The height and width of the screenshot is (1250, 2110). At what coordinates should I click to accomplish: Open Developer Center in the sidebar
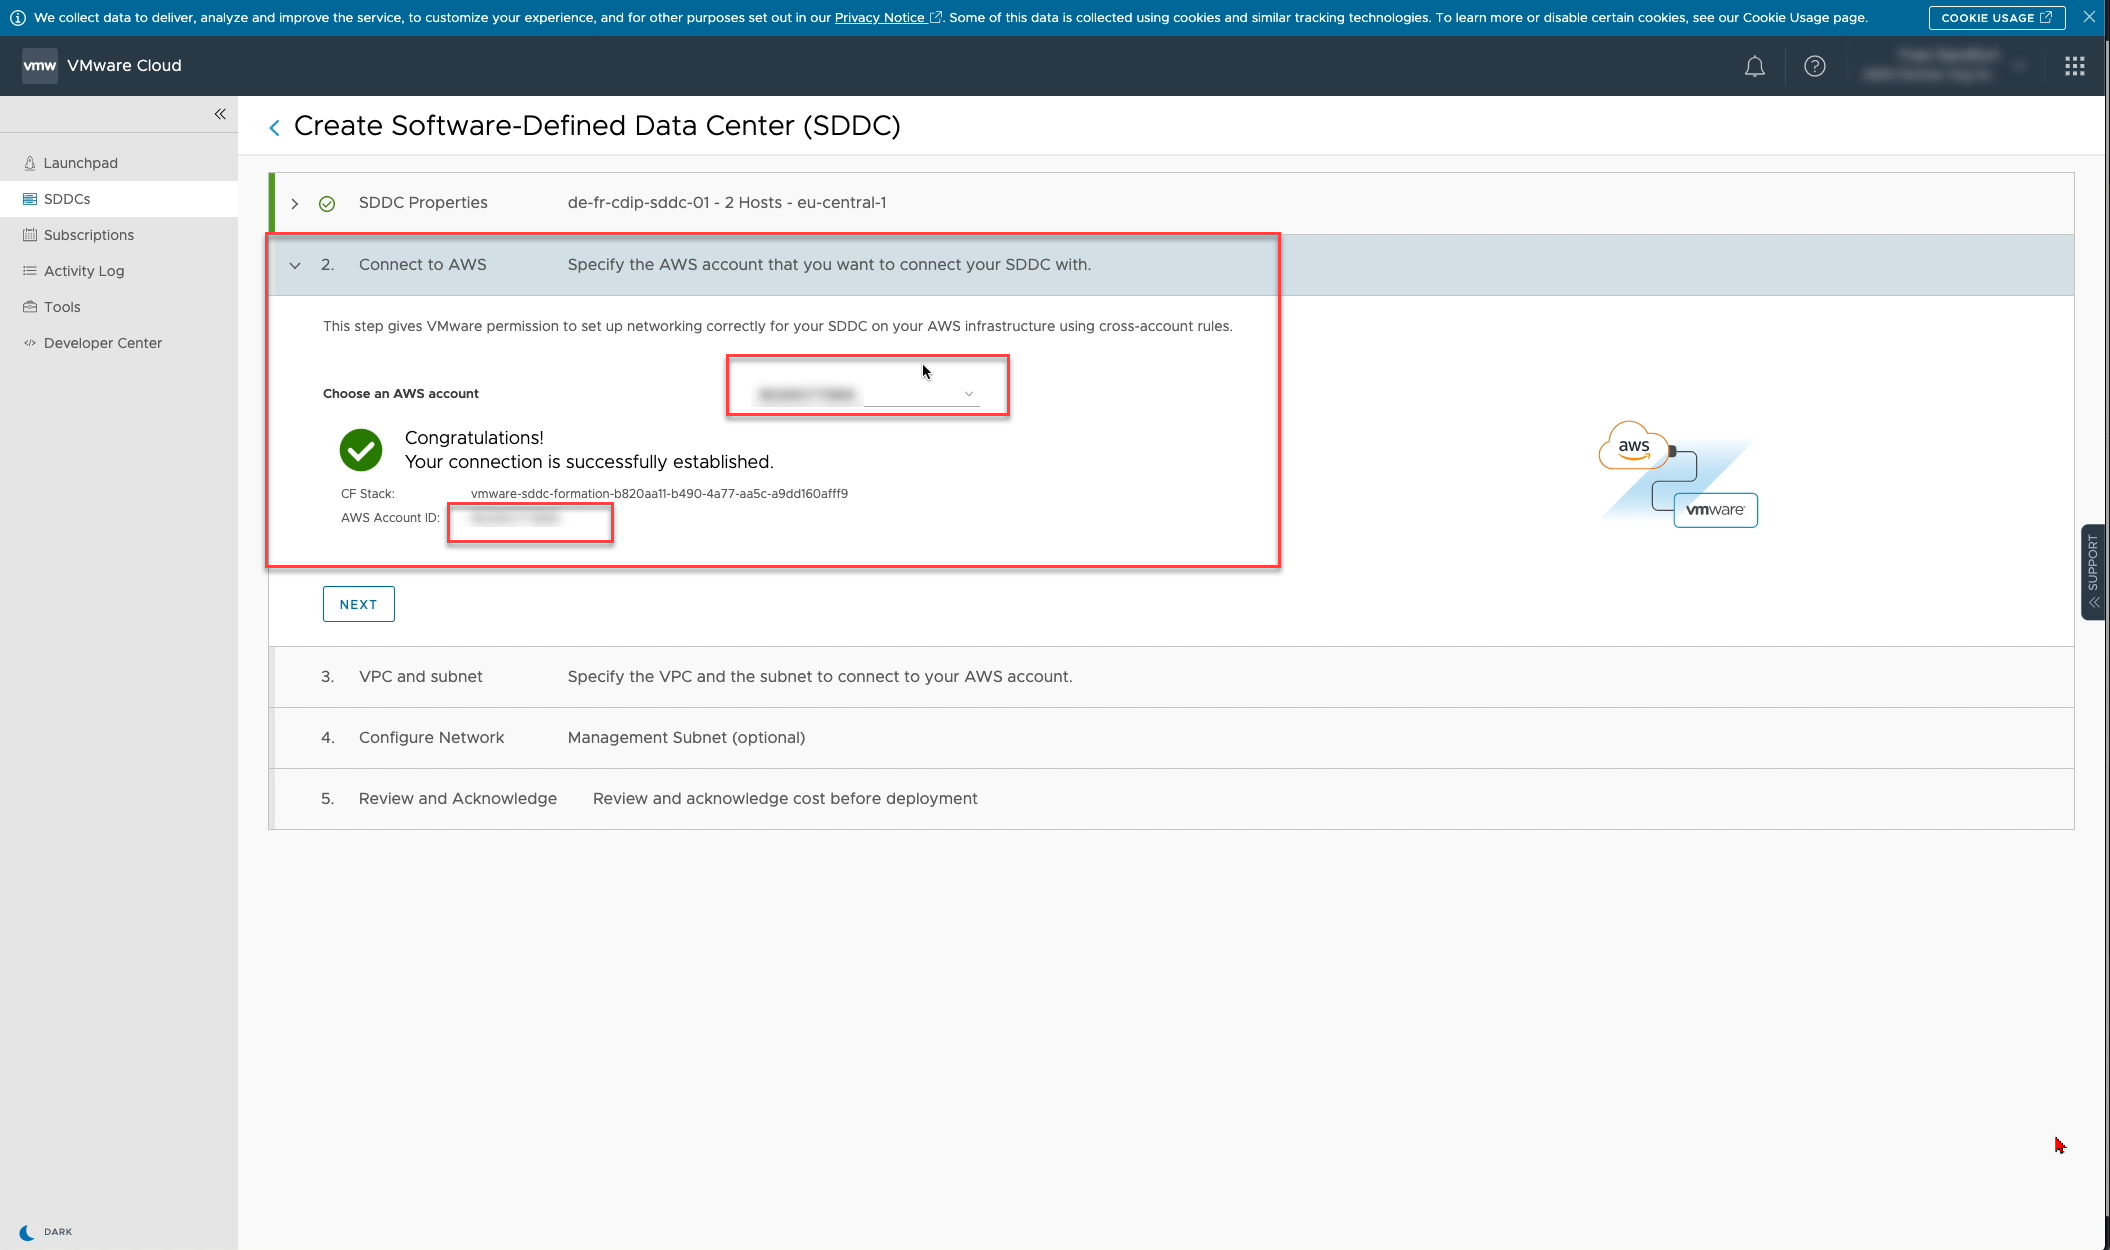(119, 343)
